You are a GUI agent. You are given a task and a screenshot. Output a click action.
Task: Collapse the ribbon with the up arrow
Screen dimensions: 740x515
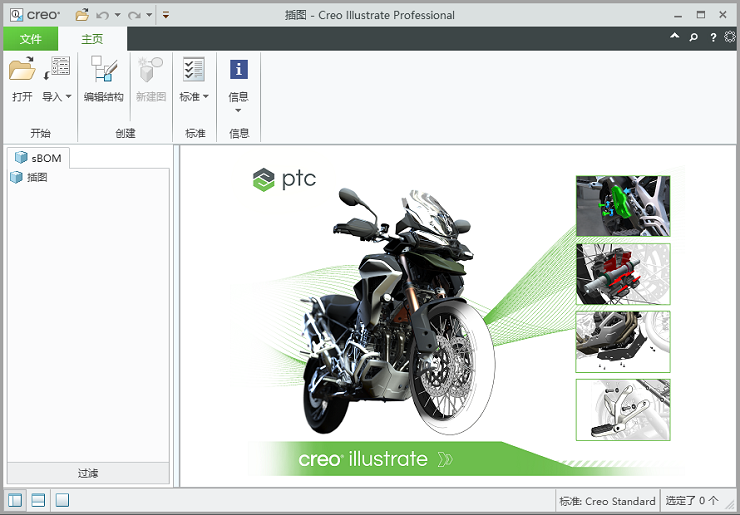[x=674, y=36]
